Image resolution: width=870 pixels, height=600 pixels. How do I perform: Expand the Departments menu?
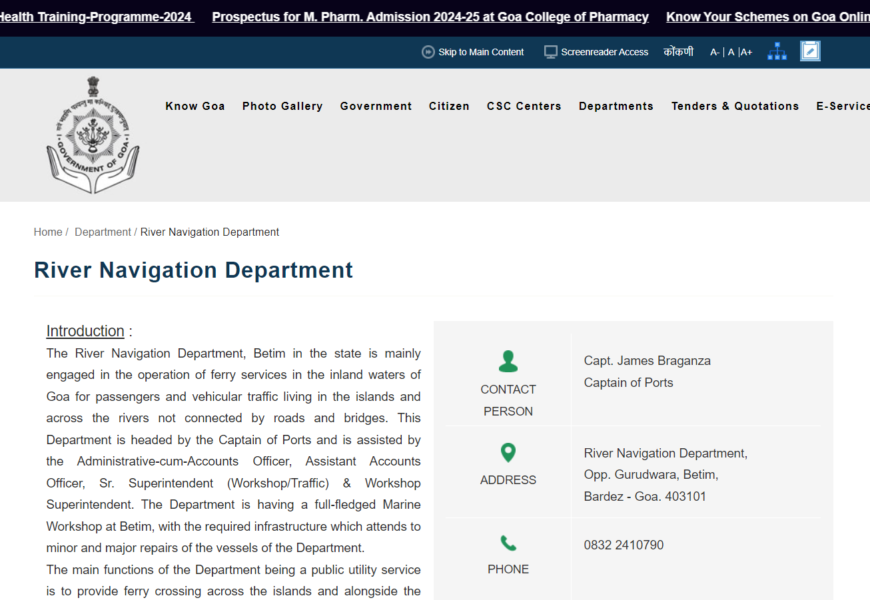point(616,106)
